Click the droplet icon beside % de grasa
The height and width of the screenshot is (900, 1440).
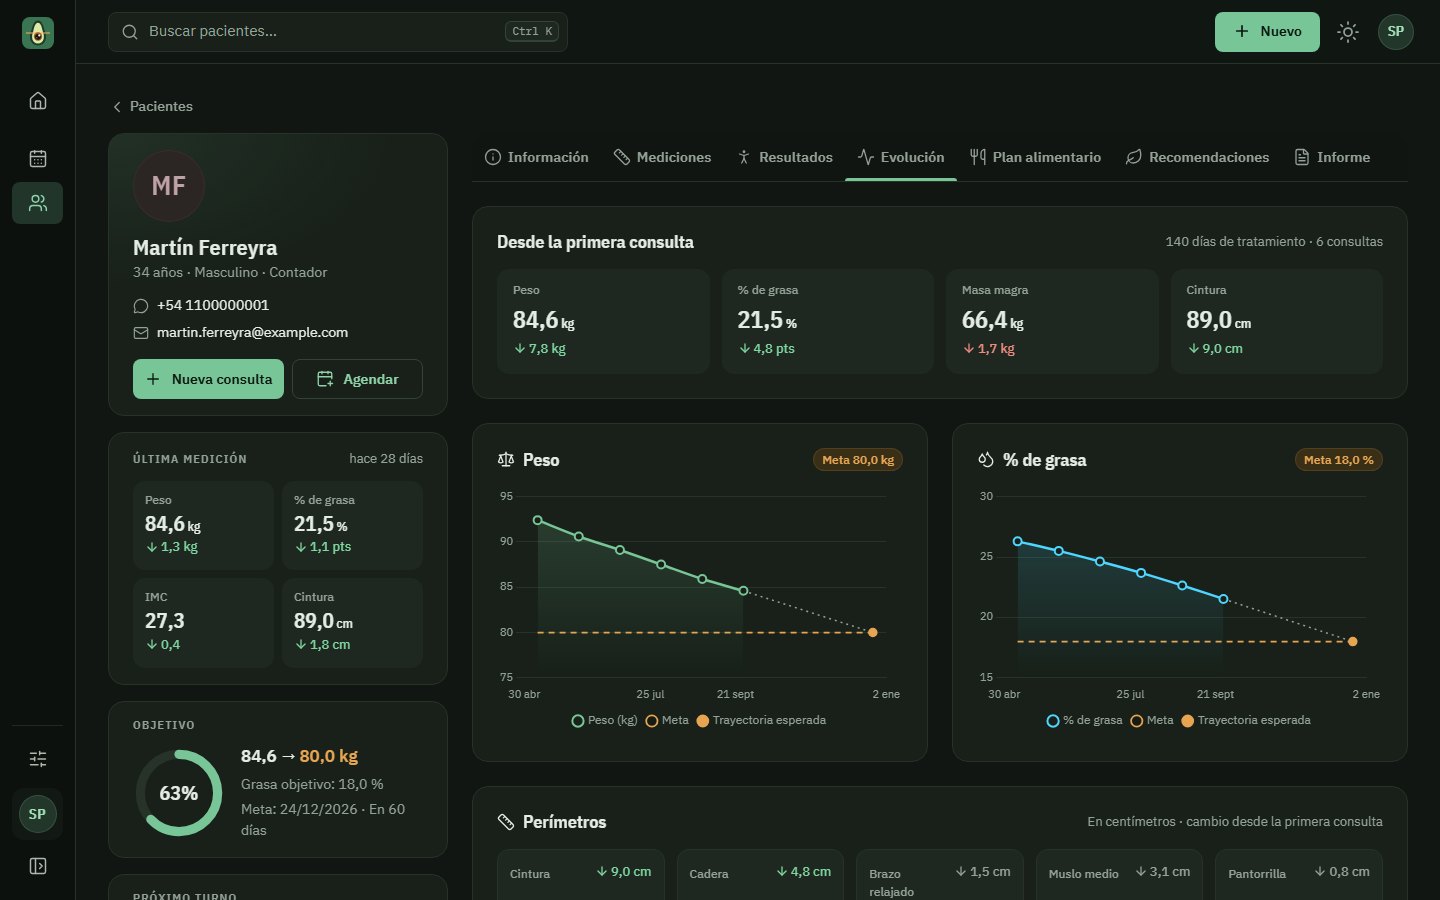pos(986,460)
